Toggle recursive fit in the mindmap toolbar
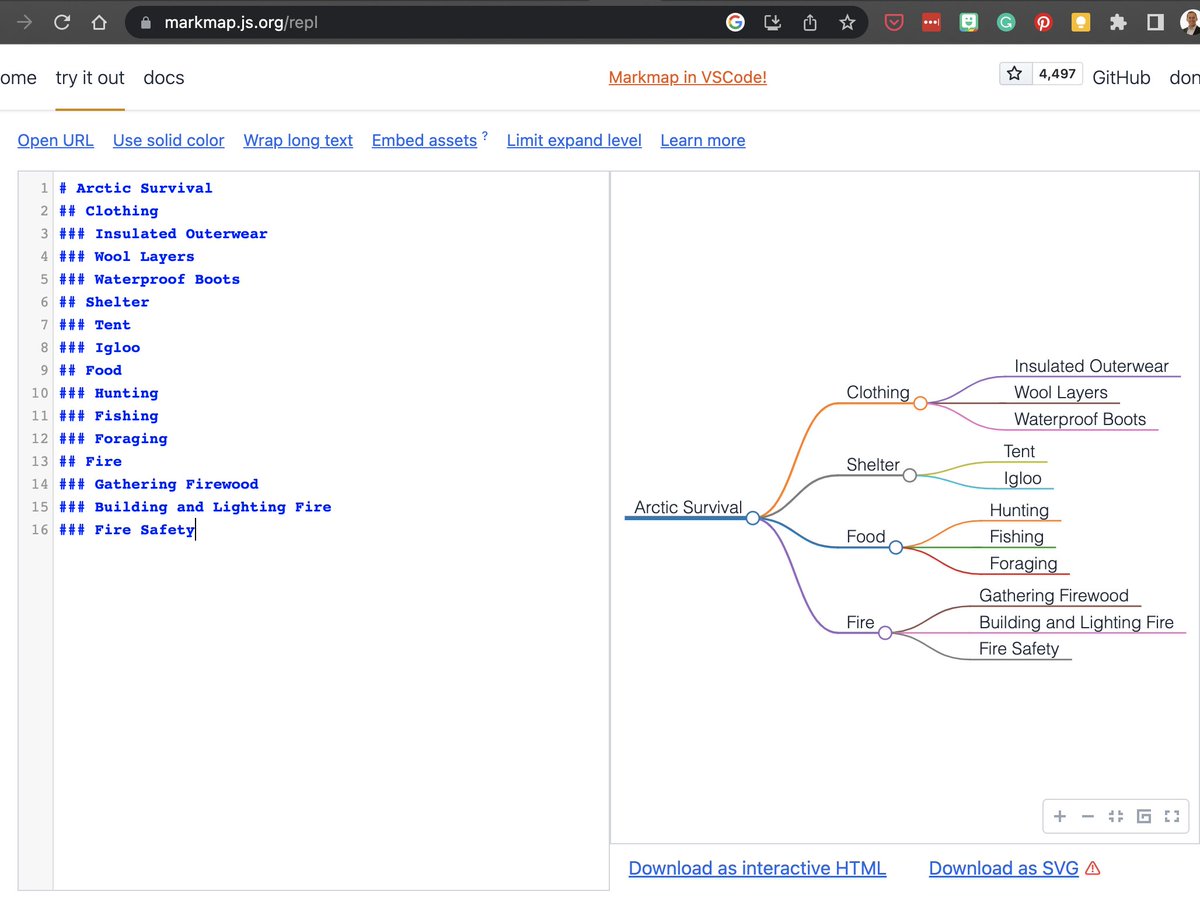The image size is (1200, 905). click(x=1144, y=816)
